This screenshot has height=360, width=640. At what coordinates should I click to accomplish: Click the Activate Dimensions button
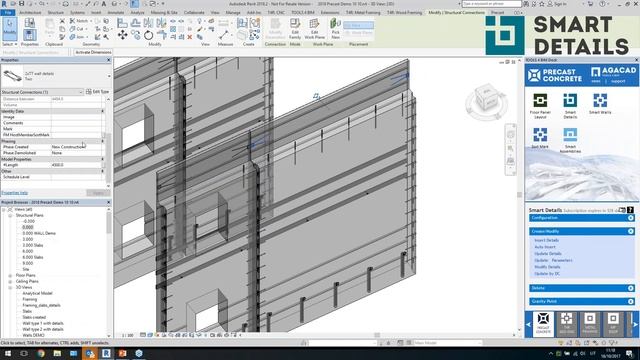[93, 52]
